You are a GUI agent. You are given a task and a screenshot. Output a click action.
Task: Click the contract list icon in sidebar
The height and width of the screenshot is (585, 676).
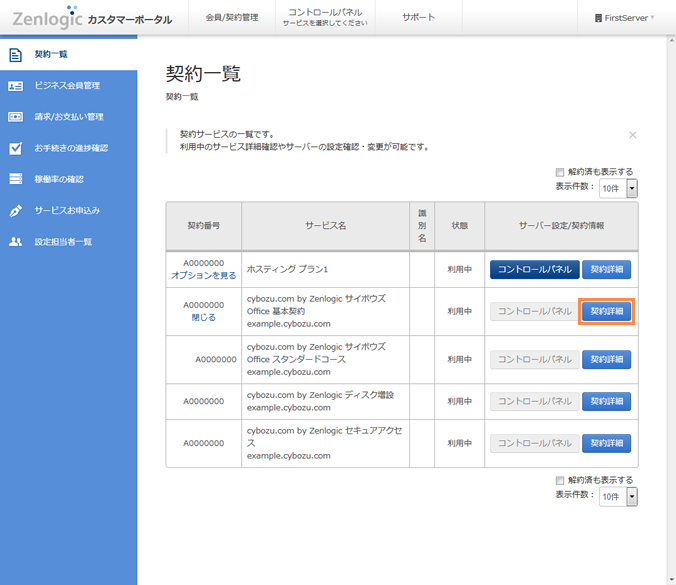pos(15,55)
